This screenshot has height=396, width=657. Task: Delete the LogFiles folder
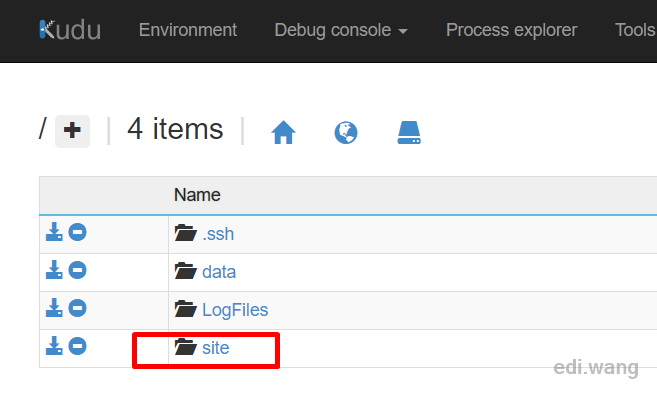coord(78,308)
